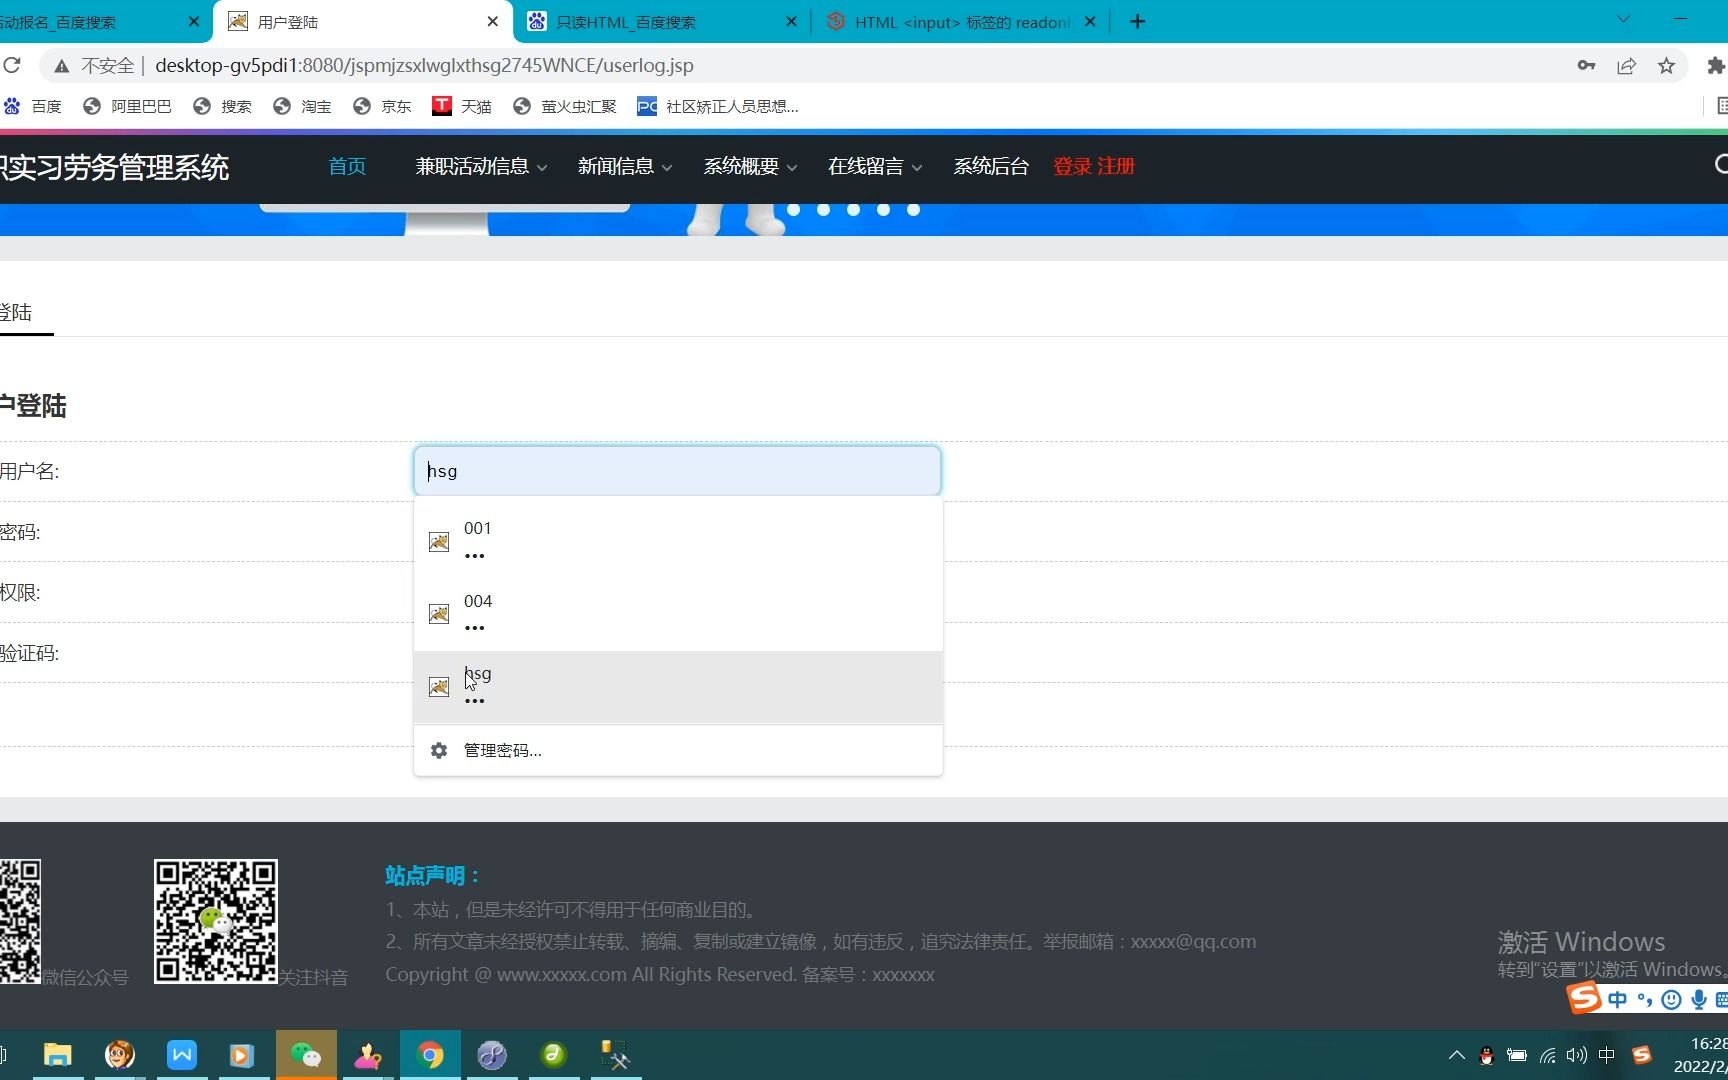Select the third banner carousel dot
This screenshot has width=1728, height=1080.
(x=853, y=210)
